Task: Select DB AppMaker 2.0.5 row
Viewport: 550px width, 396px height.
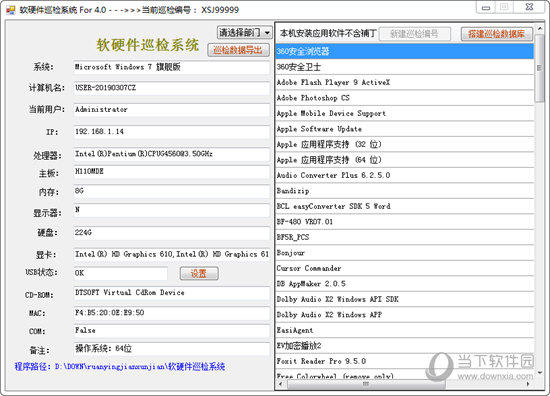Action: click(x=405, y=283)
